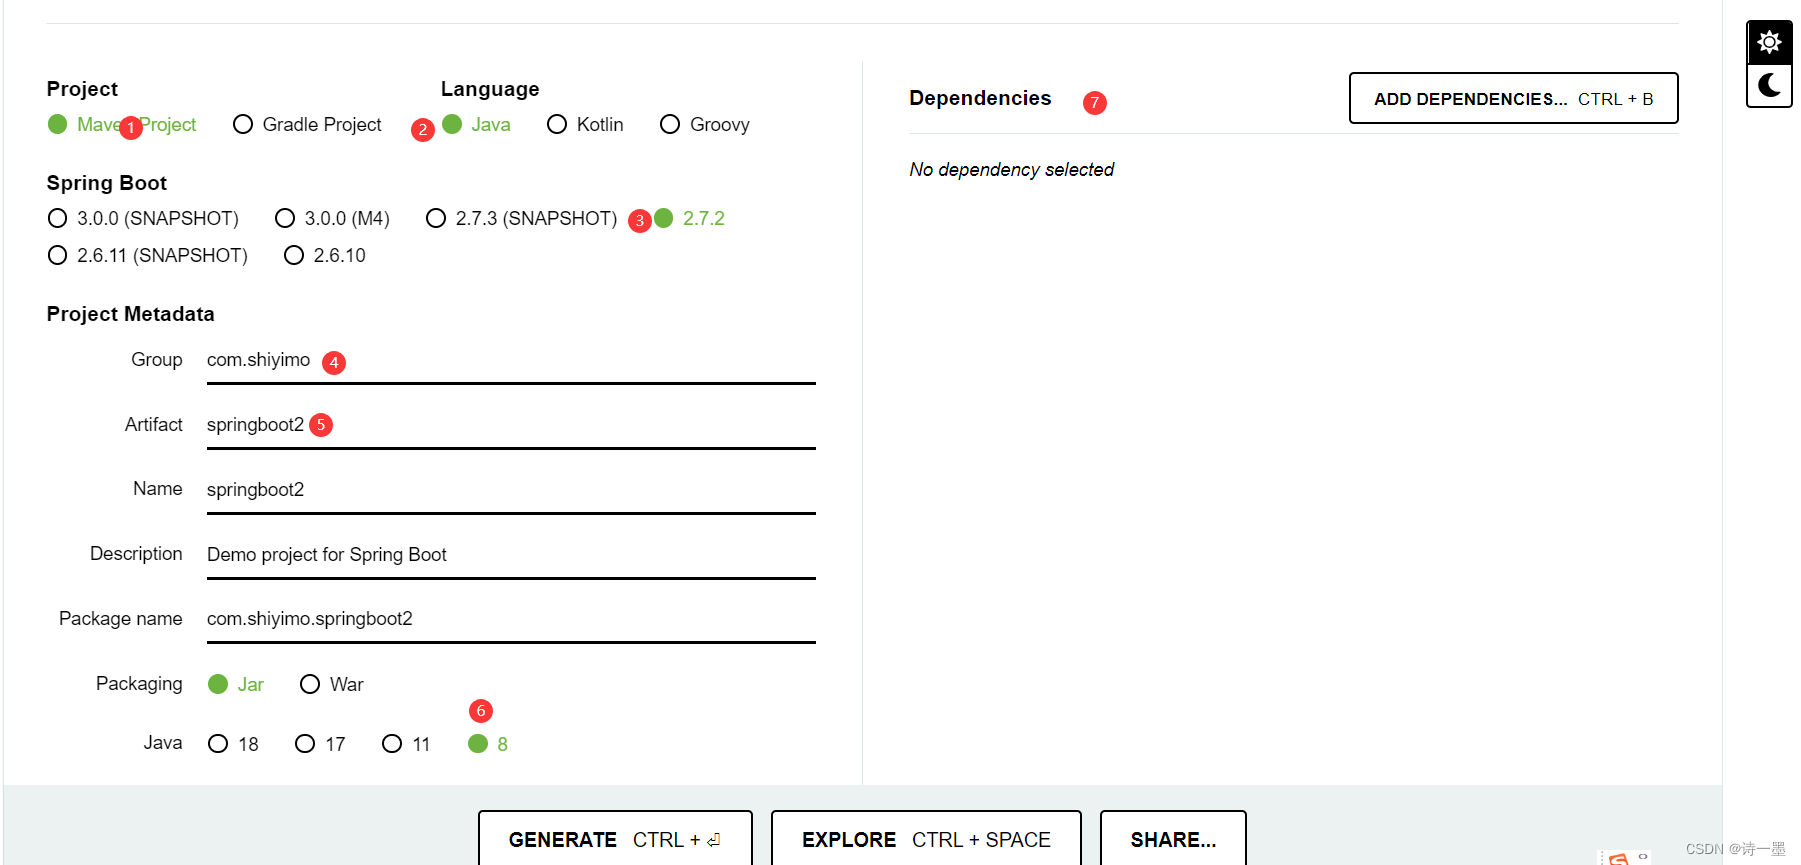Edit the Description field
This screenshot has width=1801, height=865.
point(511,555)
